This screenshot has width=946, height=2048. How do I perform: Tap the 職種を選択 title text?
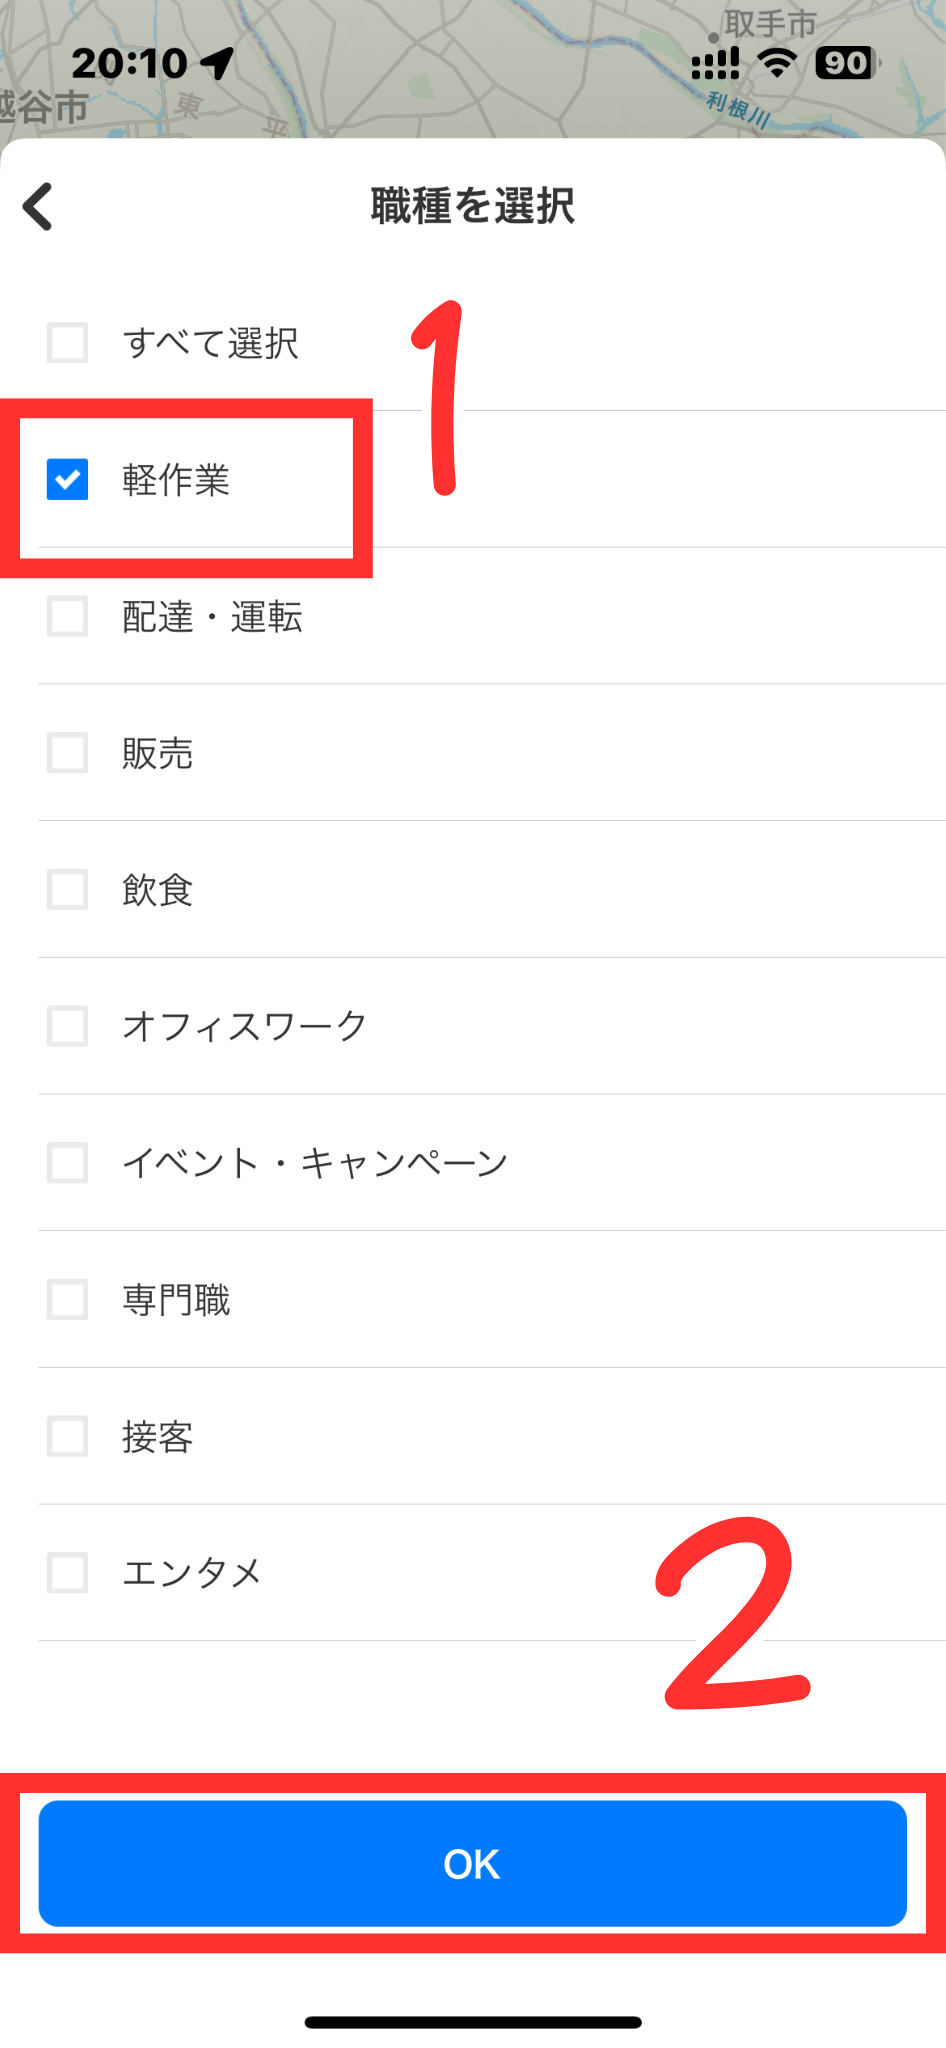[473, 206]
